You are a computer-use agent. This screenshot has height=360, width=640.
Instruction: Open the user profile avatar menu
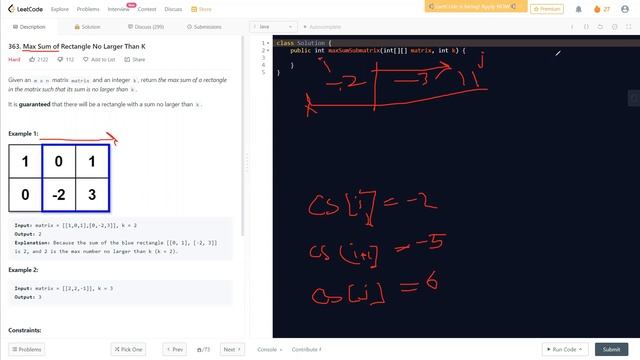[624, 9]
